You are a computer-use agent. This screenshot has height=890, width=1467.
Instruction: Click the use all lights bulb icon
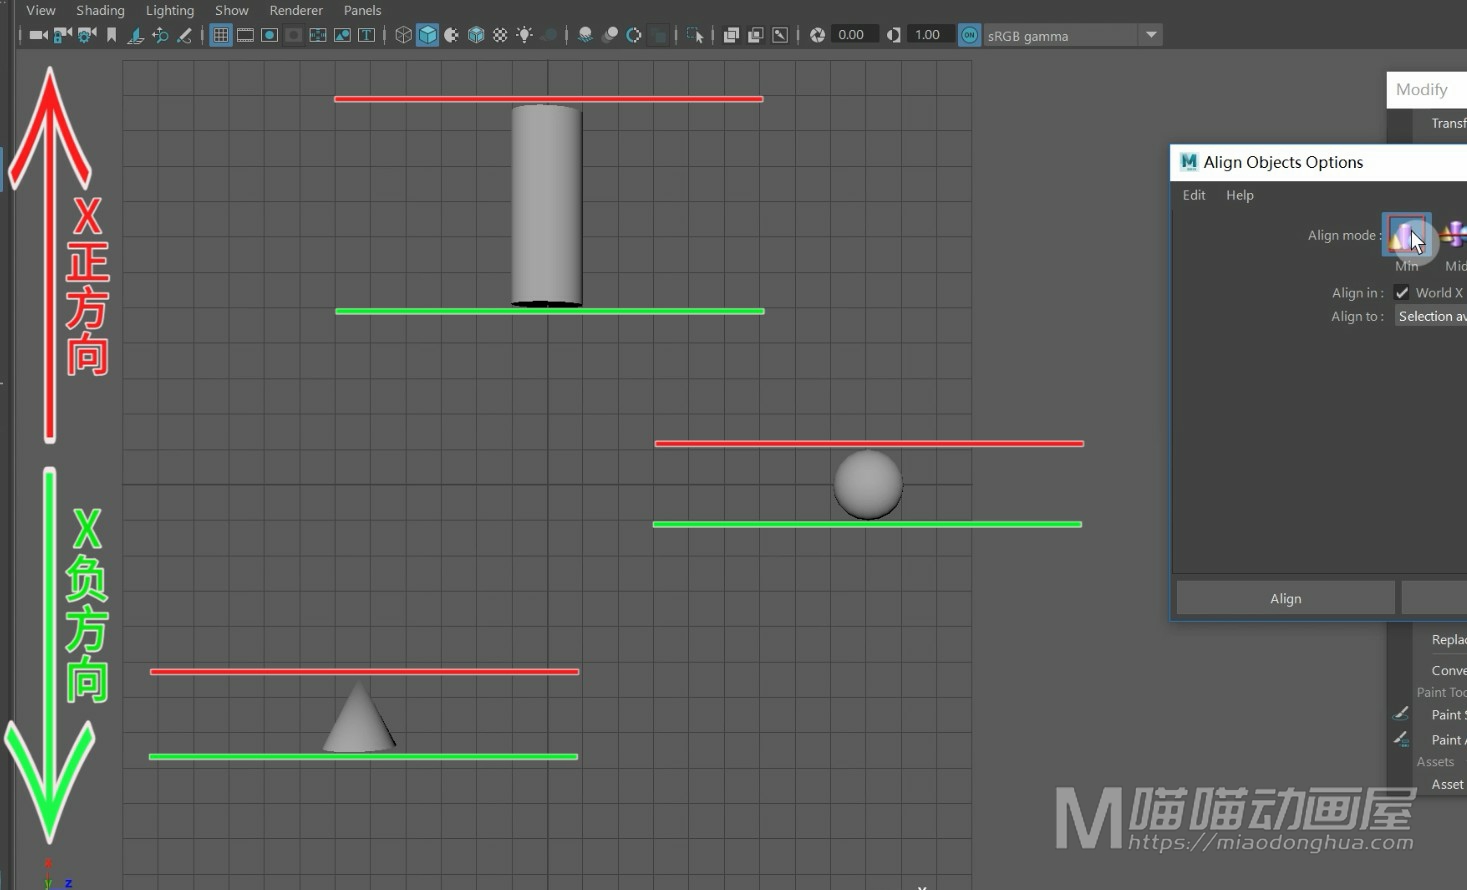click(x=524, y=35)
